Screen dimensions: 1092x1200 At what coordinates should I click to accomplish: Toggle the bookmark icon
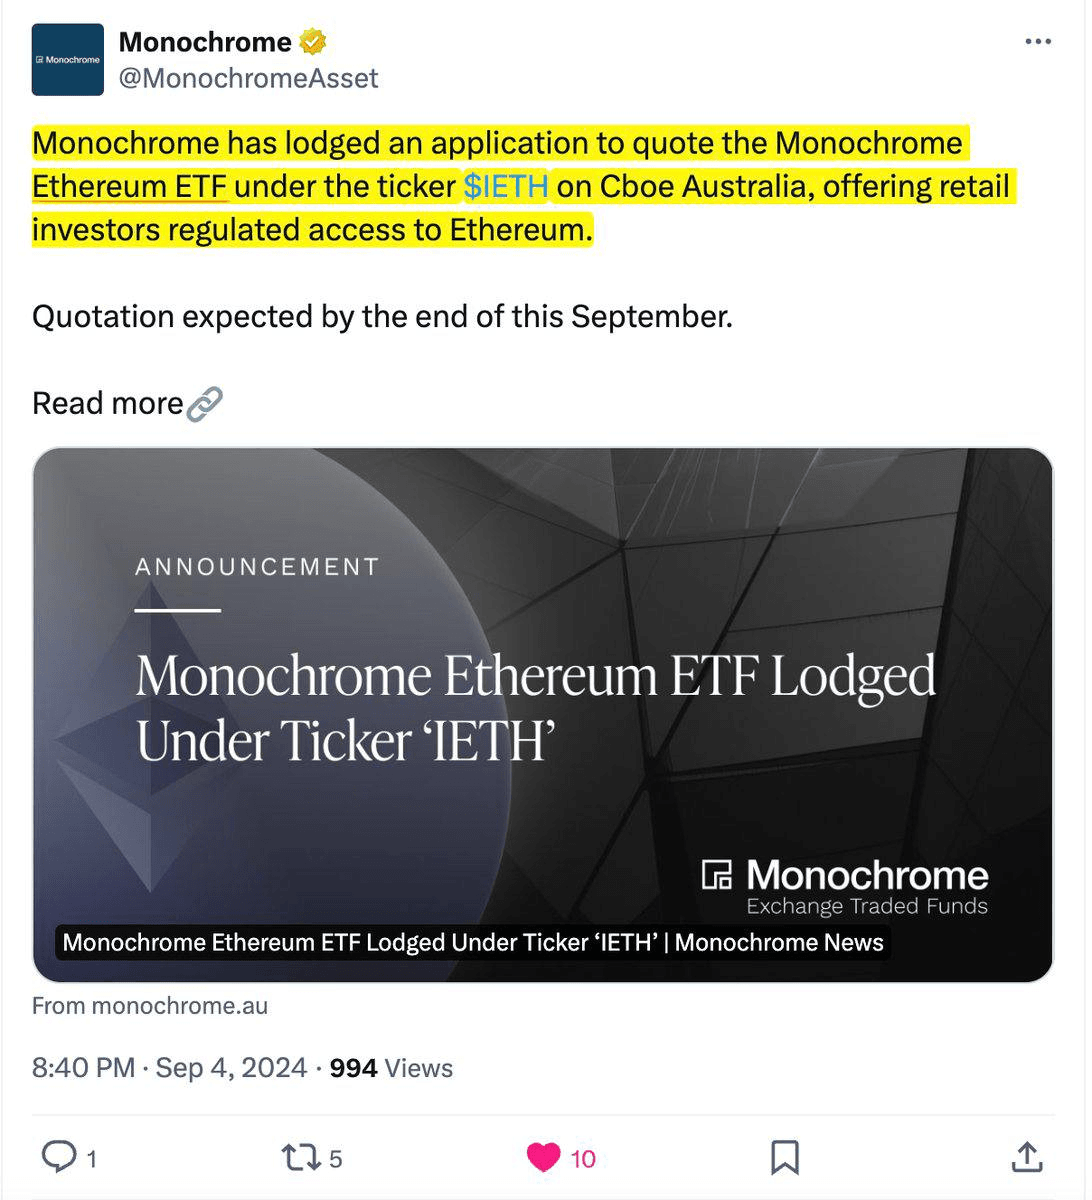(785, 1158)
